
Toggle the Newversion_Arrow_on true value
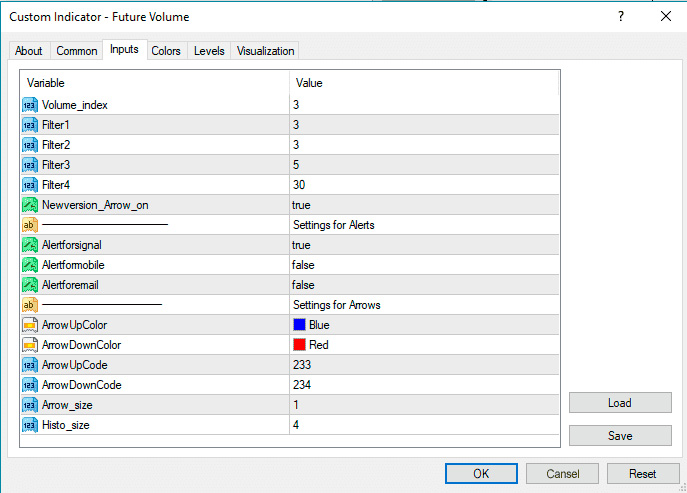pyautogui.click(x=301, y=205)
